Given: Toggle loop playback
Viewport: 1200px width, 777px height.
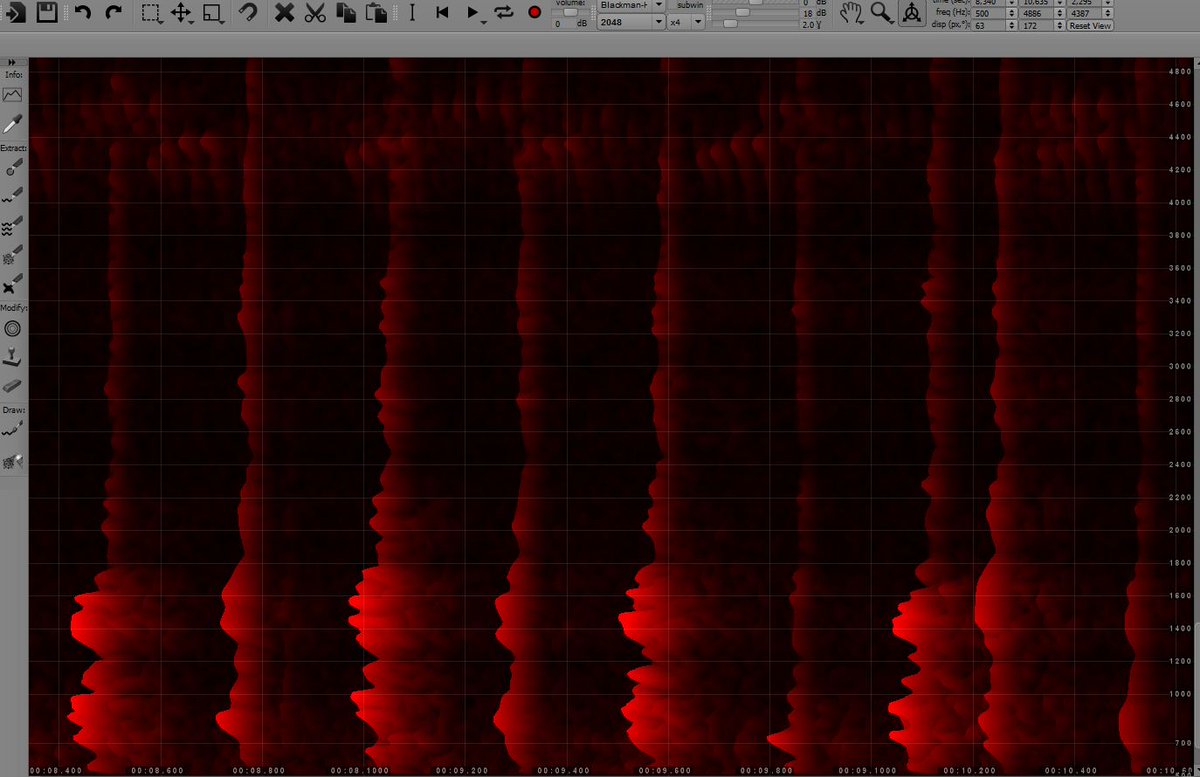Looking at the screenshot, I should coord(504,12).
